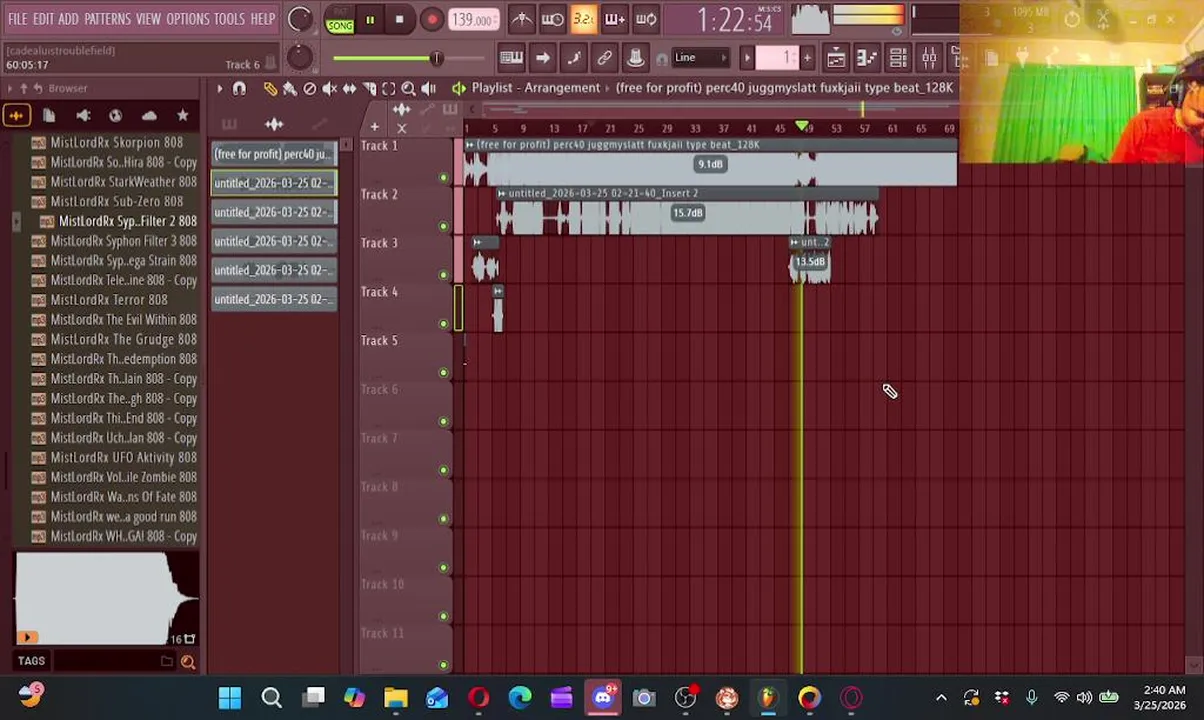Mute Track 7 using its green dot
Image resolution: width=1204 pixels, height=720 pixels.
pyautogui.click(x=443, y=470)
